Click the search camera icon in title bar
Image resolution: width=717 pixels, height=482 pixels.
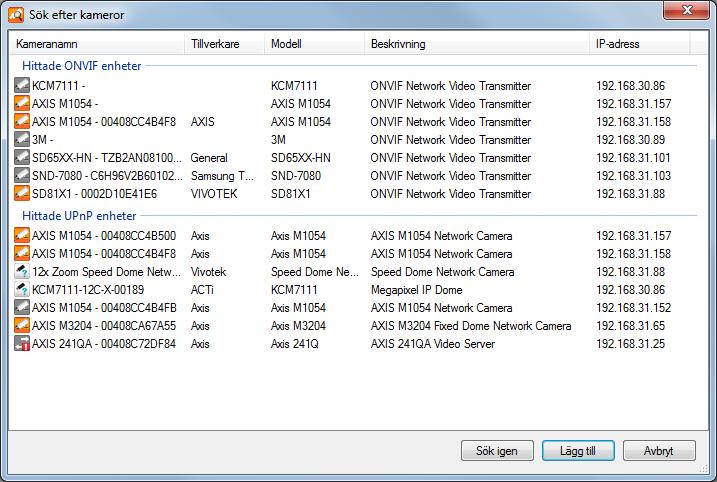tap(16, 15)
